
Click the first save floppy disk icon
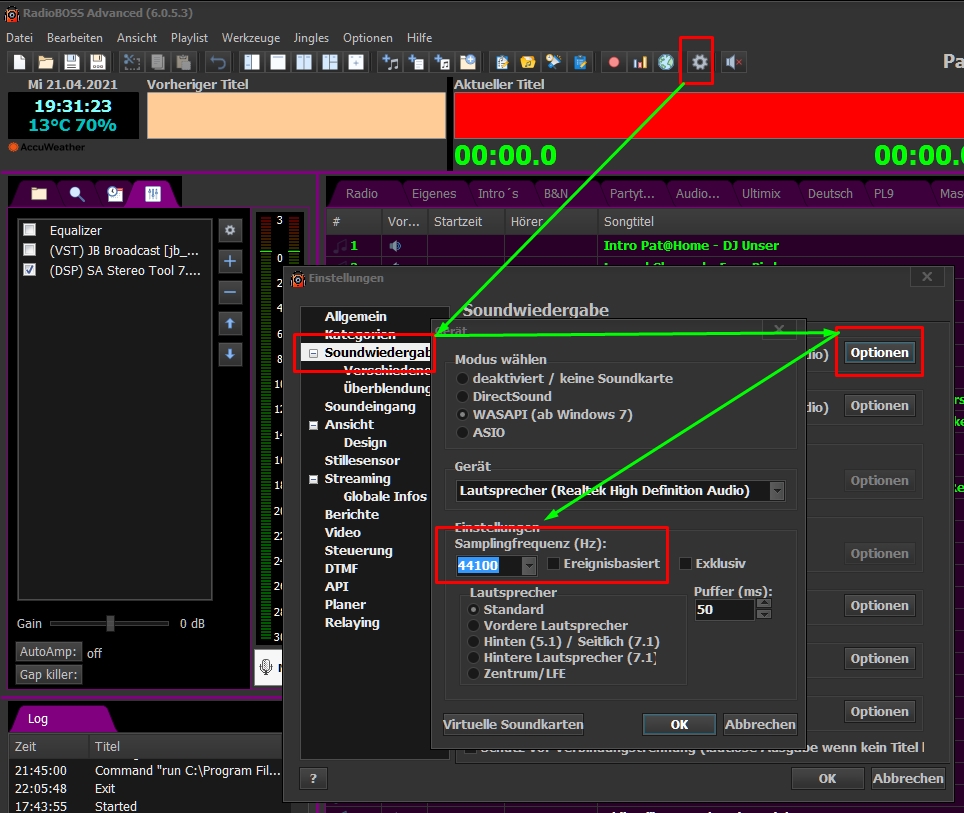point(71,62)
